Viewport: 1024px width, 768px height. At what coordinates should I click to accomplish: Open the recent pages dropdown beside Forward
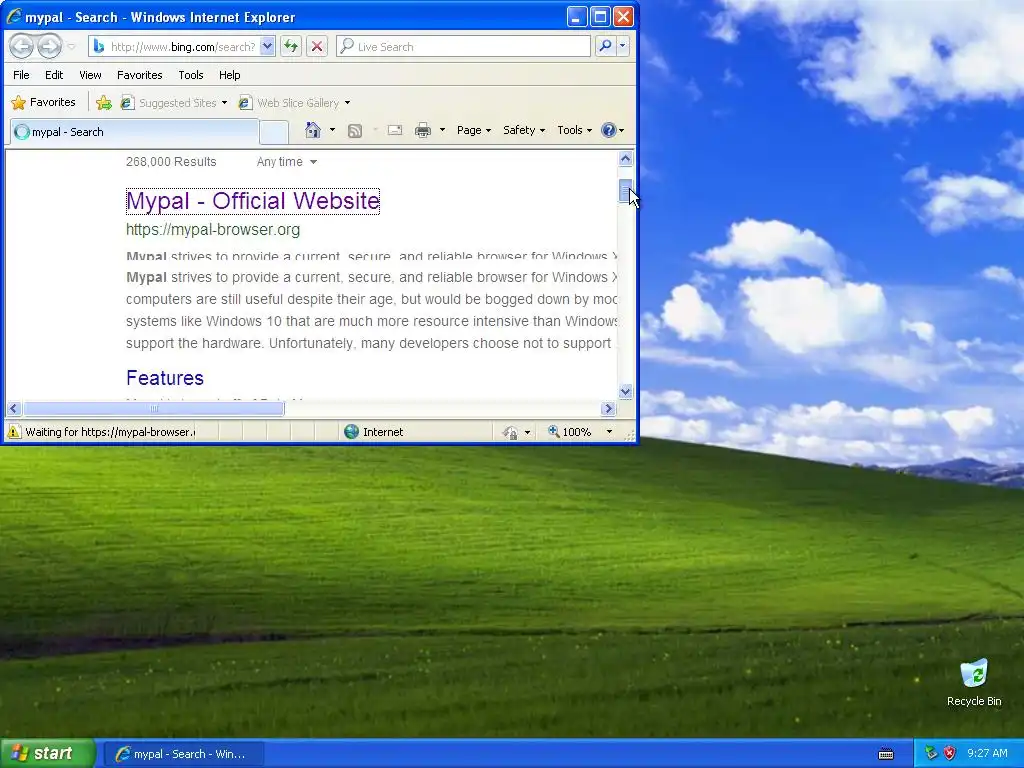(x=71, y=47)
